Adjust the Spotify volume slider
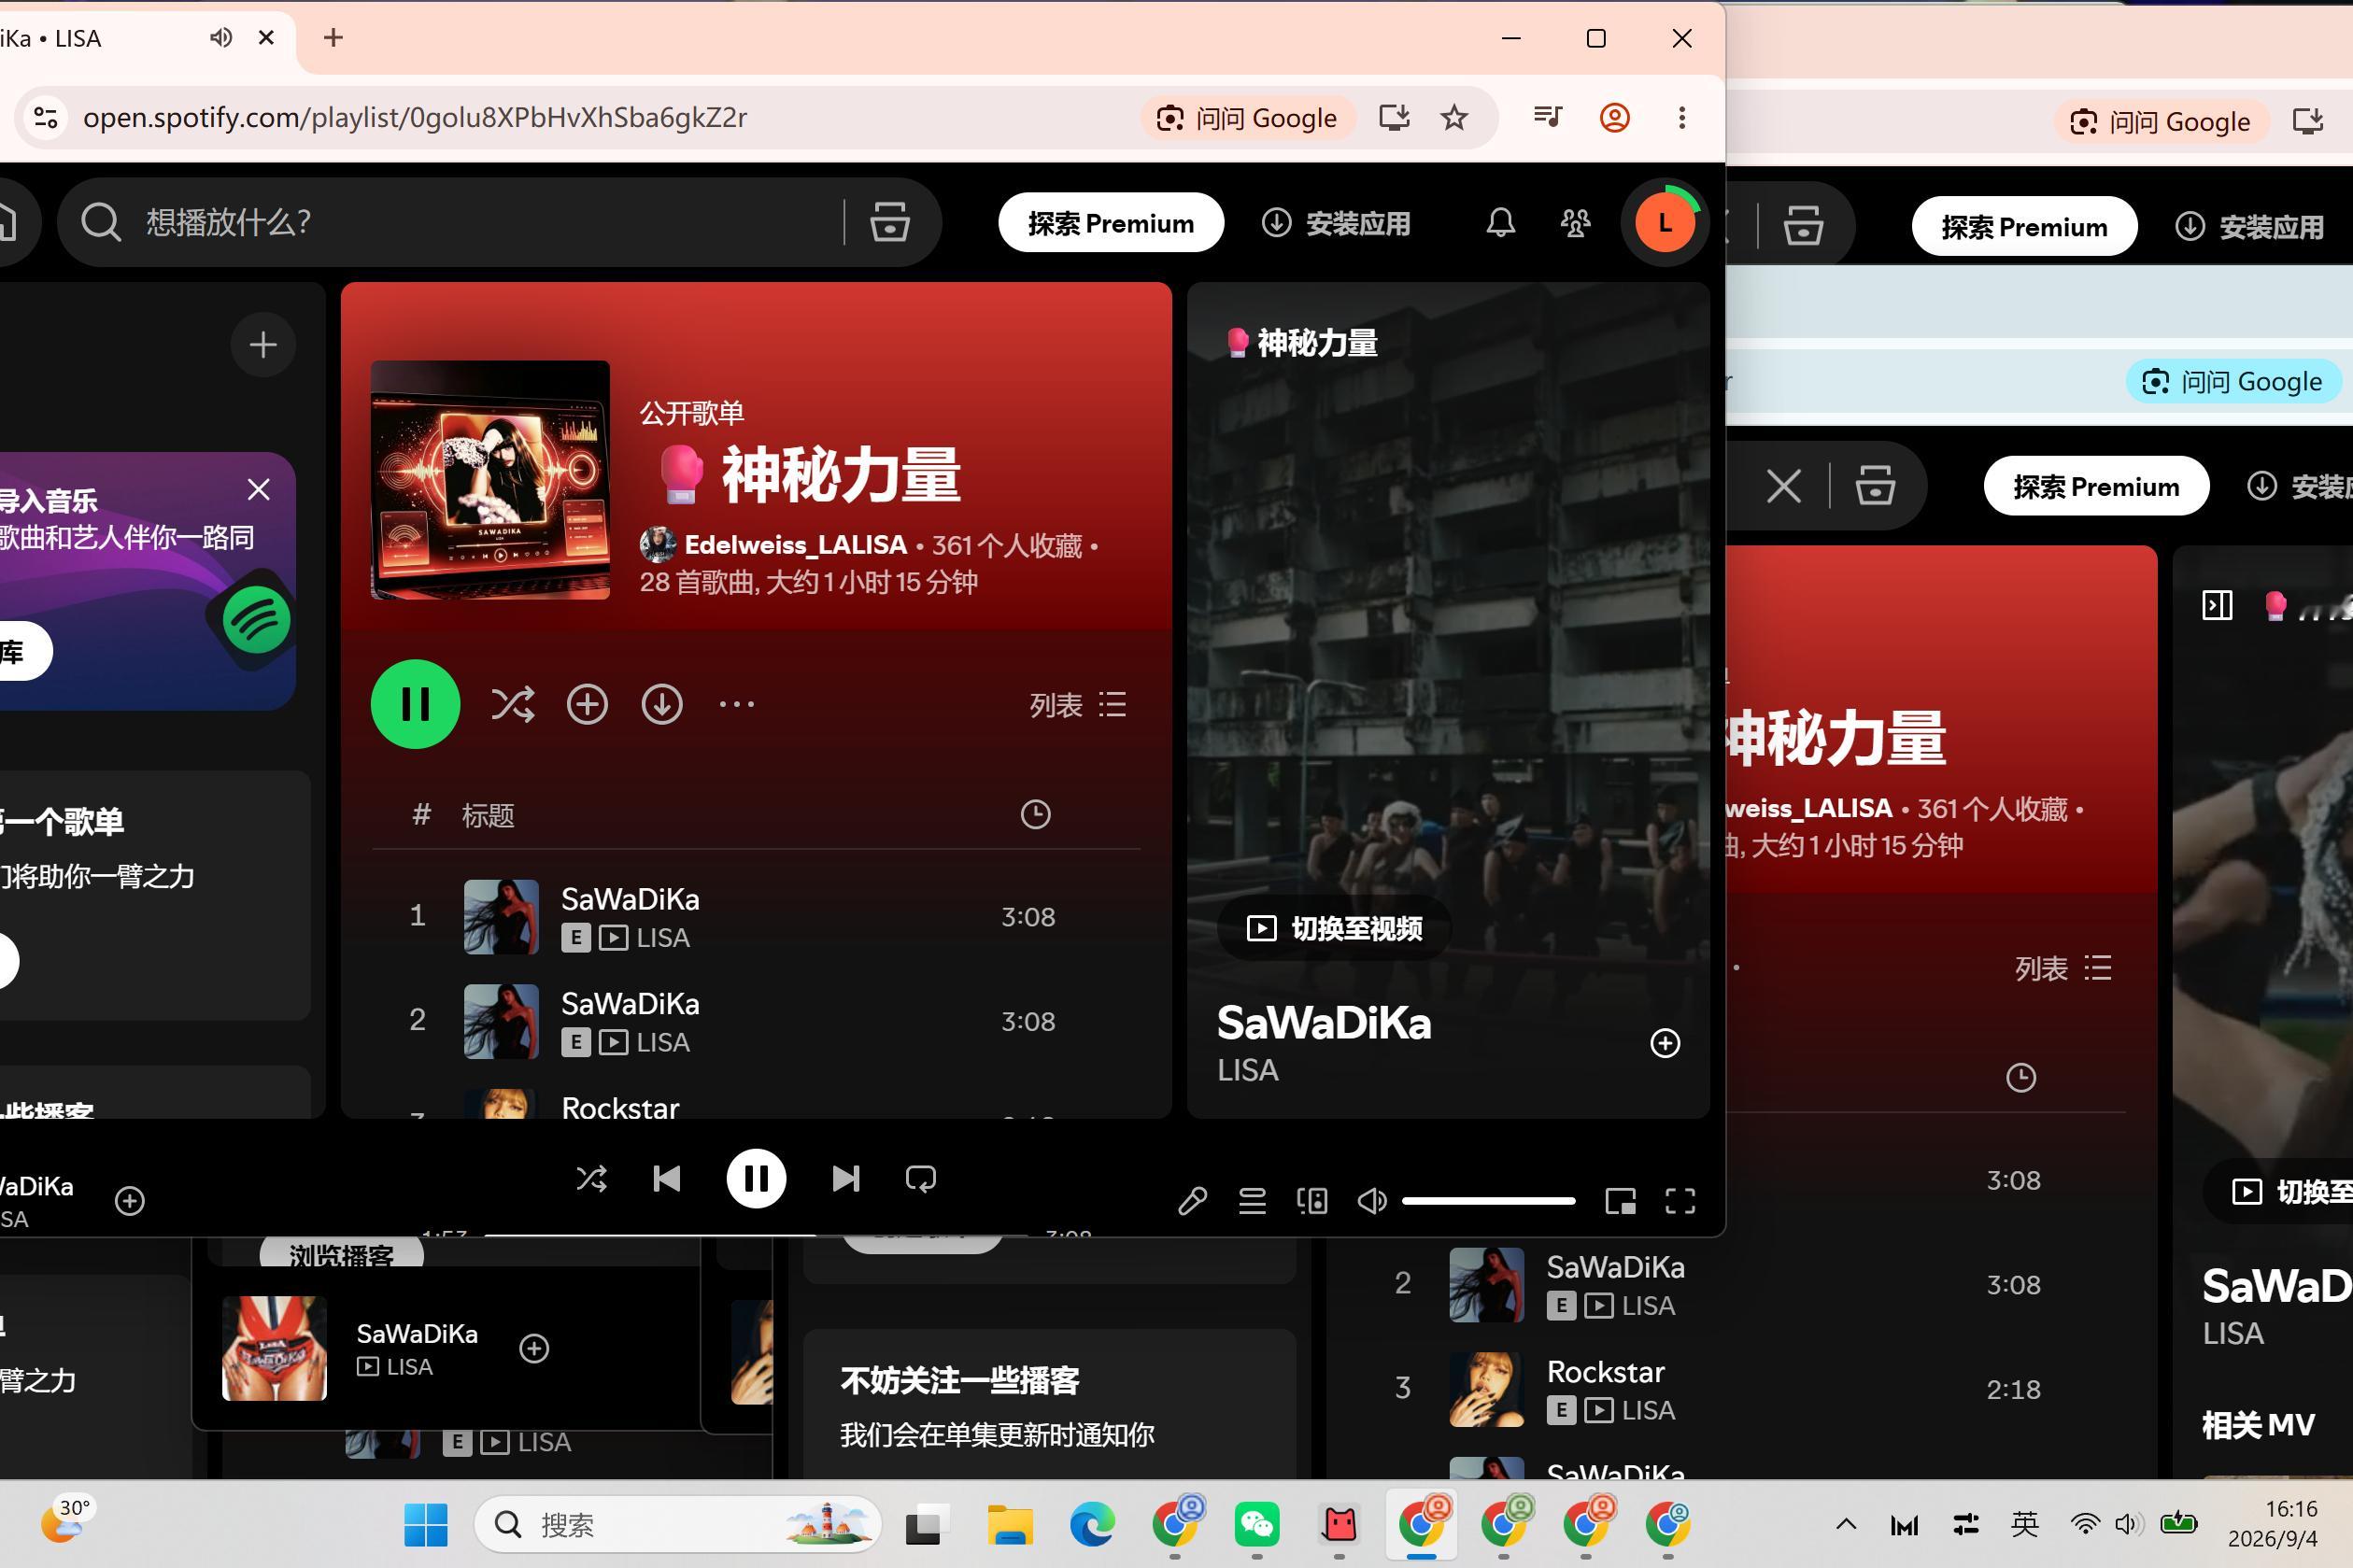The image size is (2353, 1568). [x=1488, y=1200]
